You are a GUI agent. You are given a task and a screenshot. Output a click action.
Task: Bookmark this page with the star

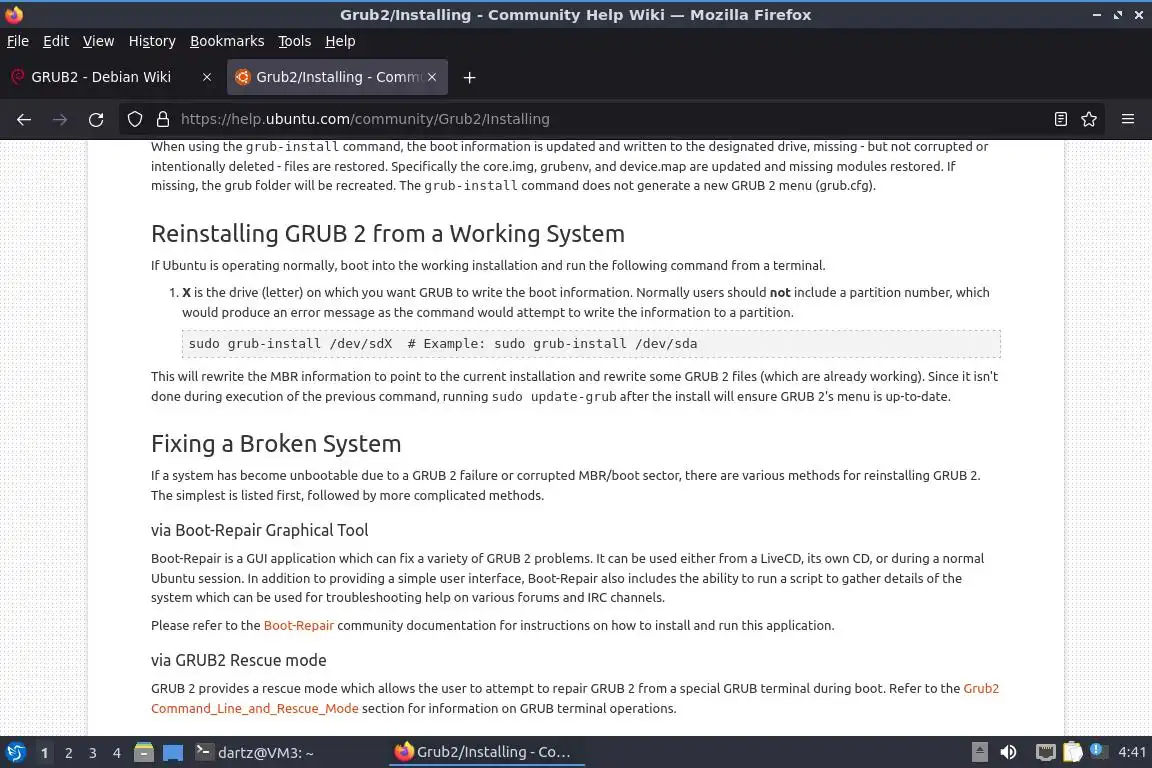(x=1089, y=119)
